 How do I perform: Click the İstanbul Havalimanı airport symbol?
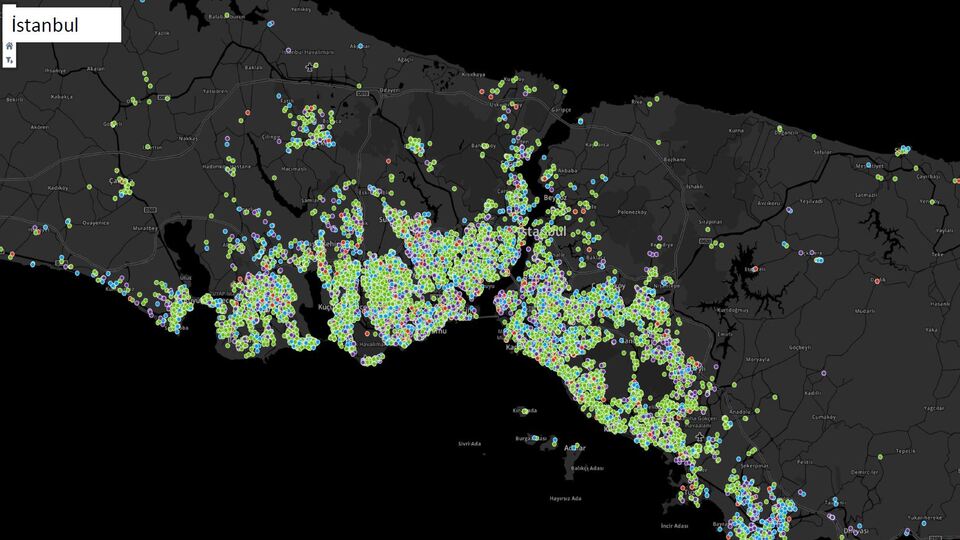coord(309,67)
